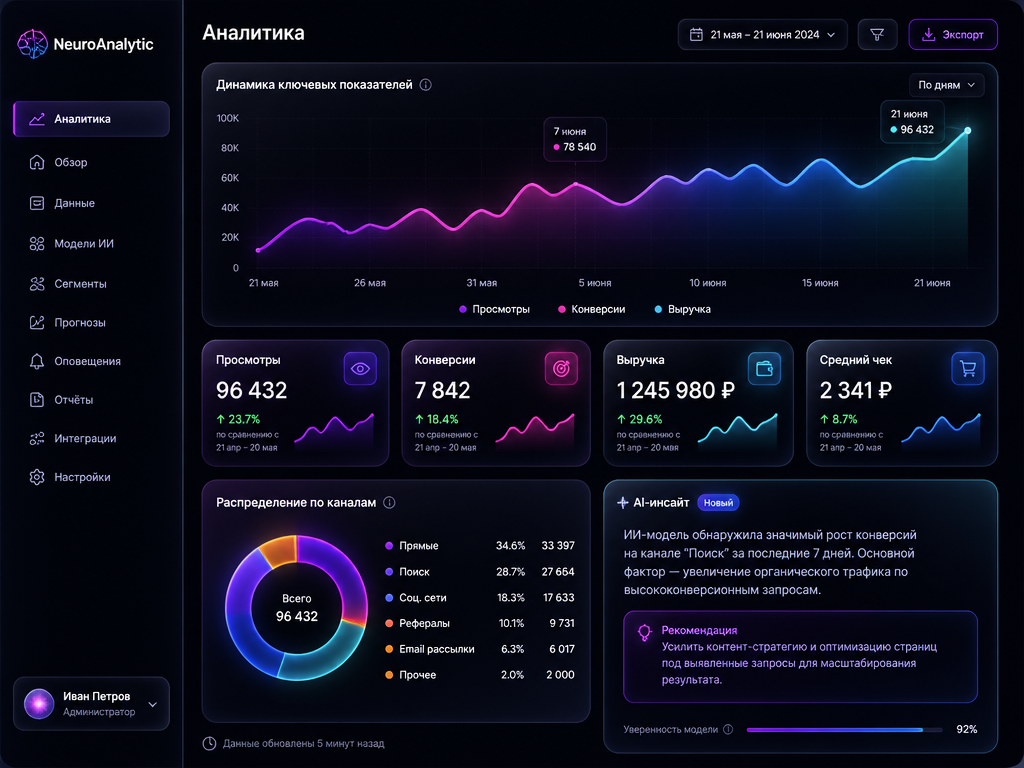Click the 92% confidence value
This screenshot has height=768, width=1024.
click(967, 729)
